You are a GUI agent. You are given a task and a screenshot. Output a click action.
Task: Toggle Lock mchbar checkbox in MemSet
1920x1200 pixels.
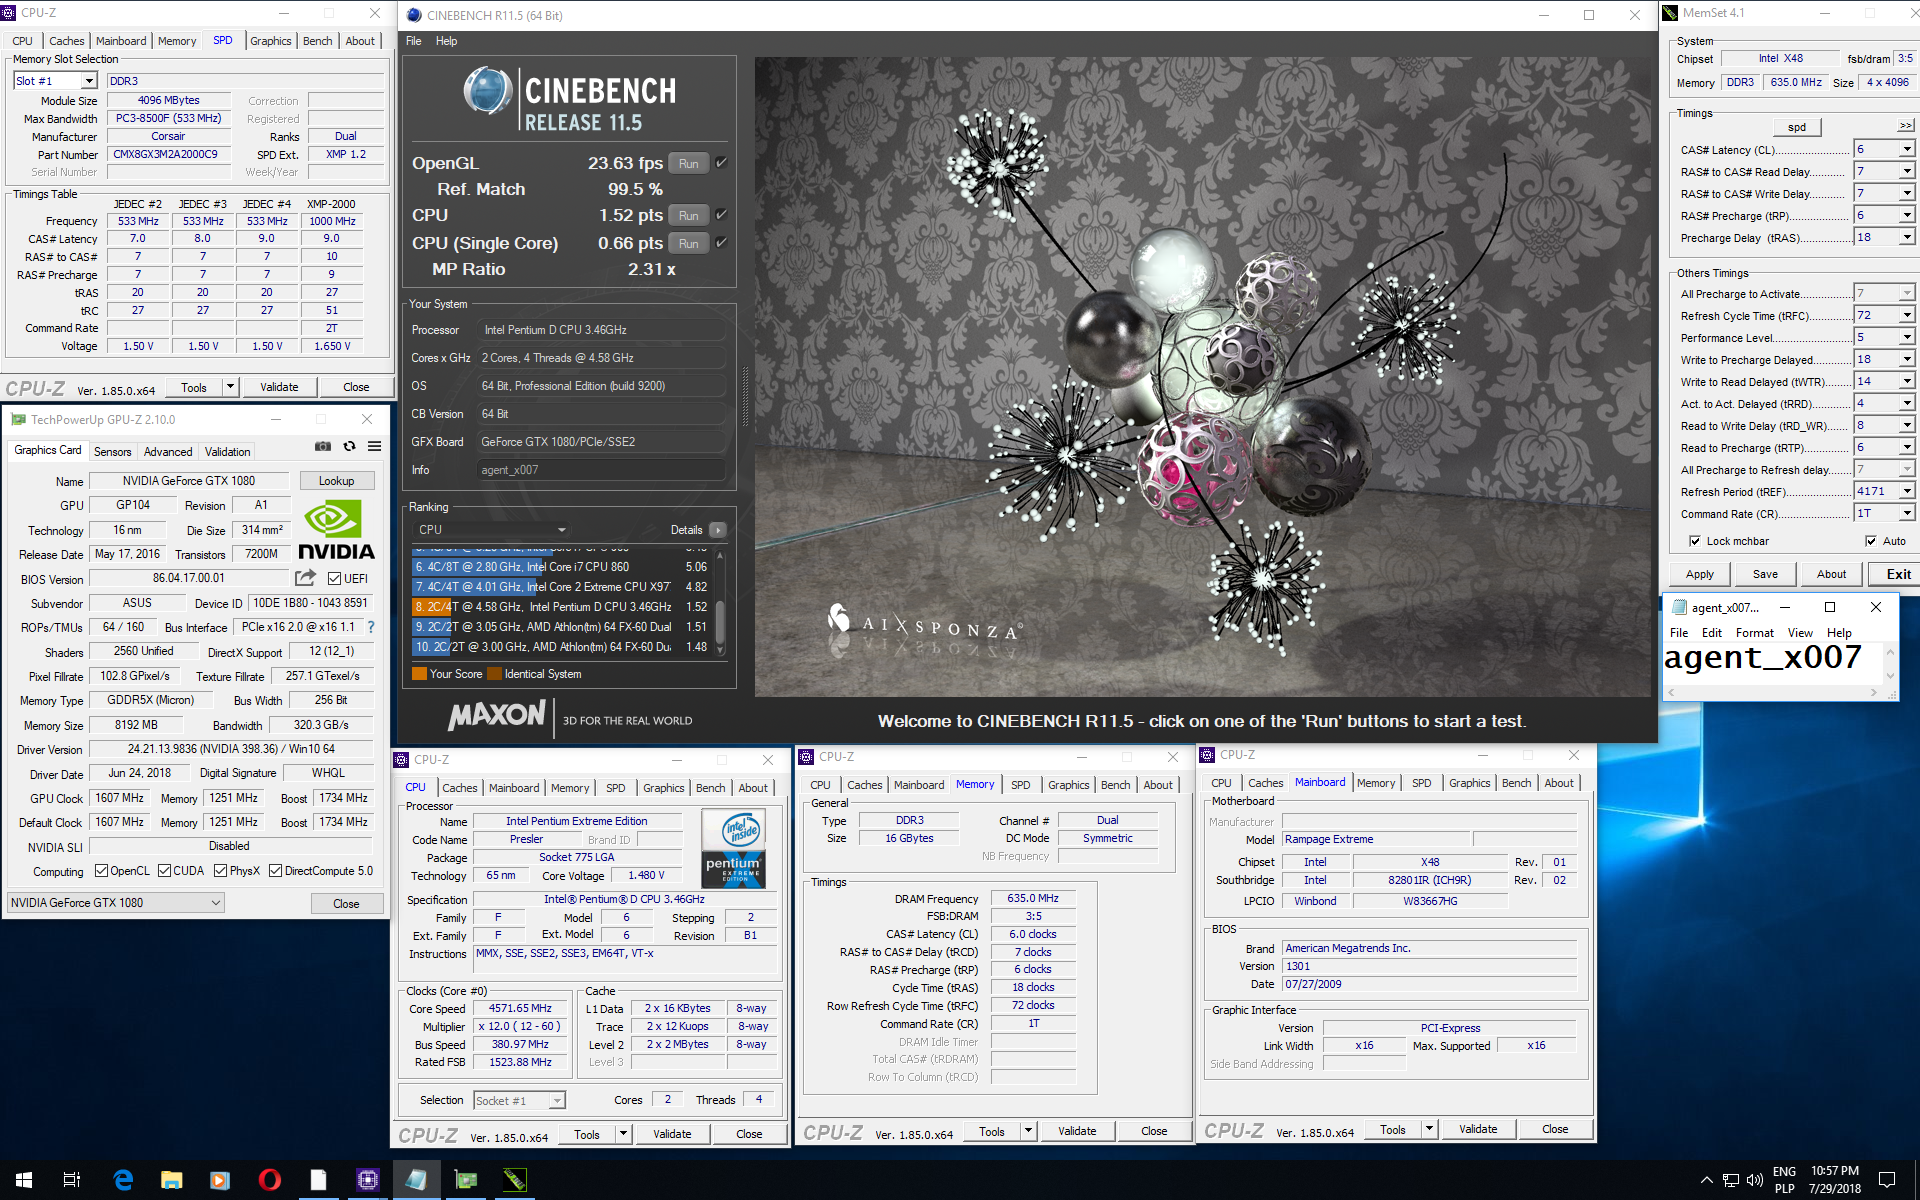coord(1695,541)
